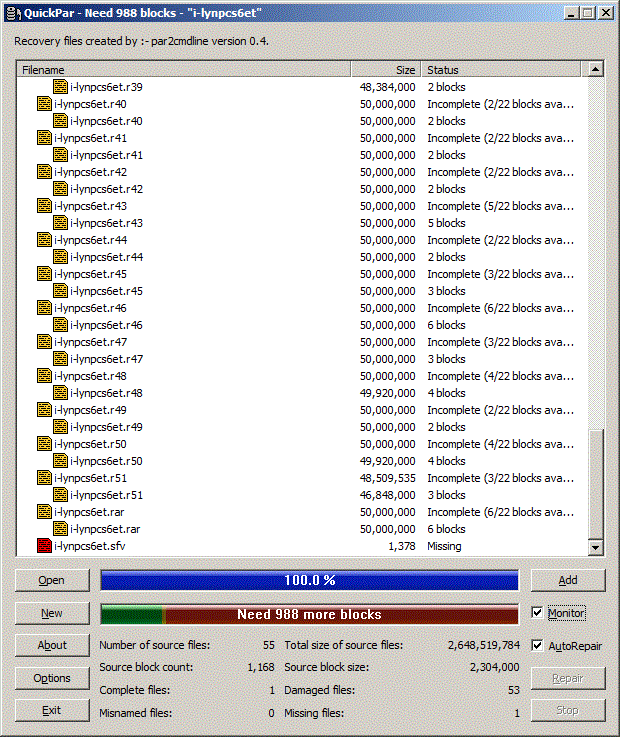Click the icon of i-lynpcs6et.r43, 5 blocks row
Screen dimensions: 620x737
click(x=60, y=223)
